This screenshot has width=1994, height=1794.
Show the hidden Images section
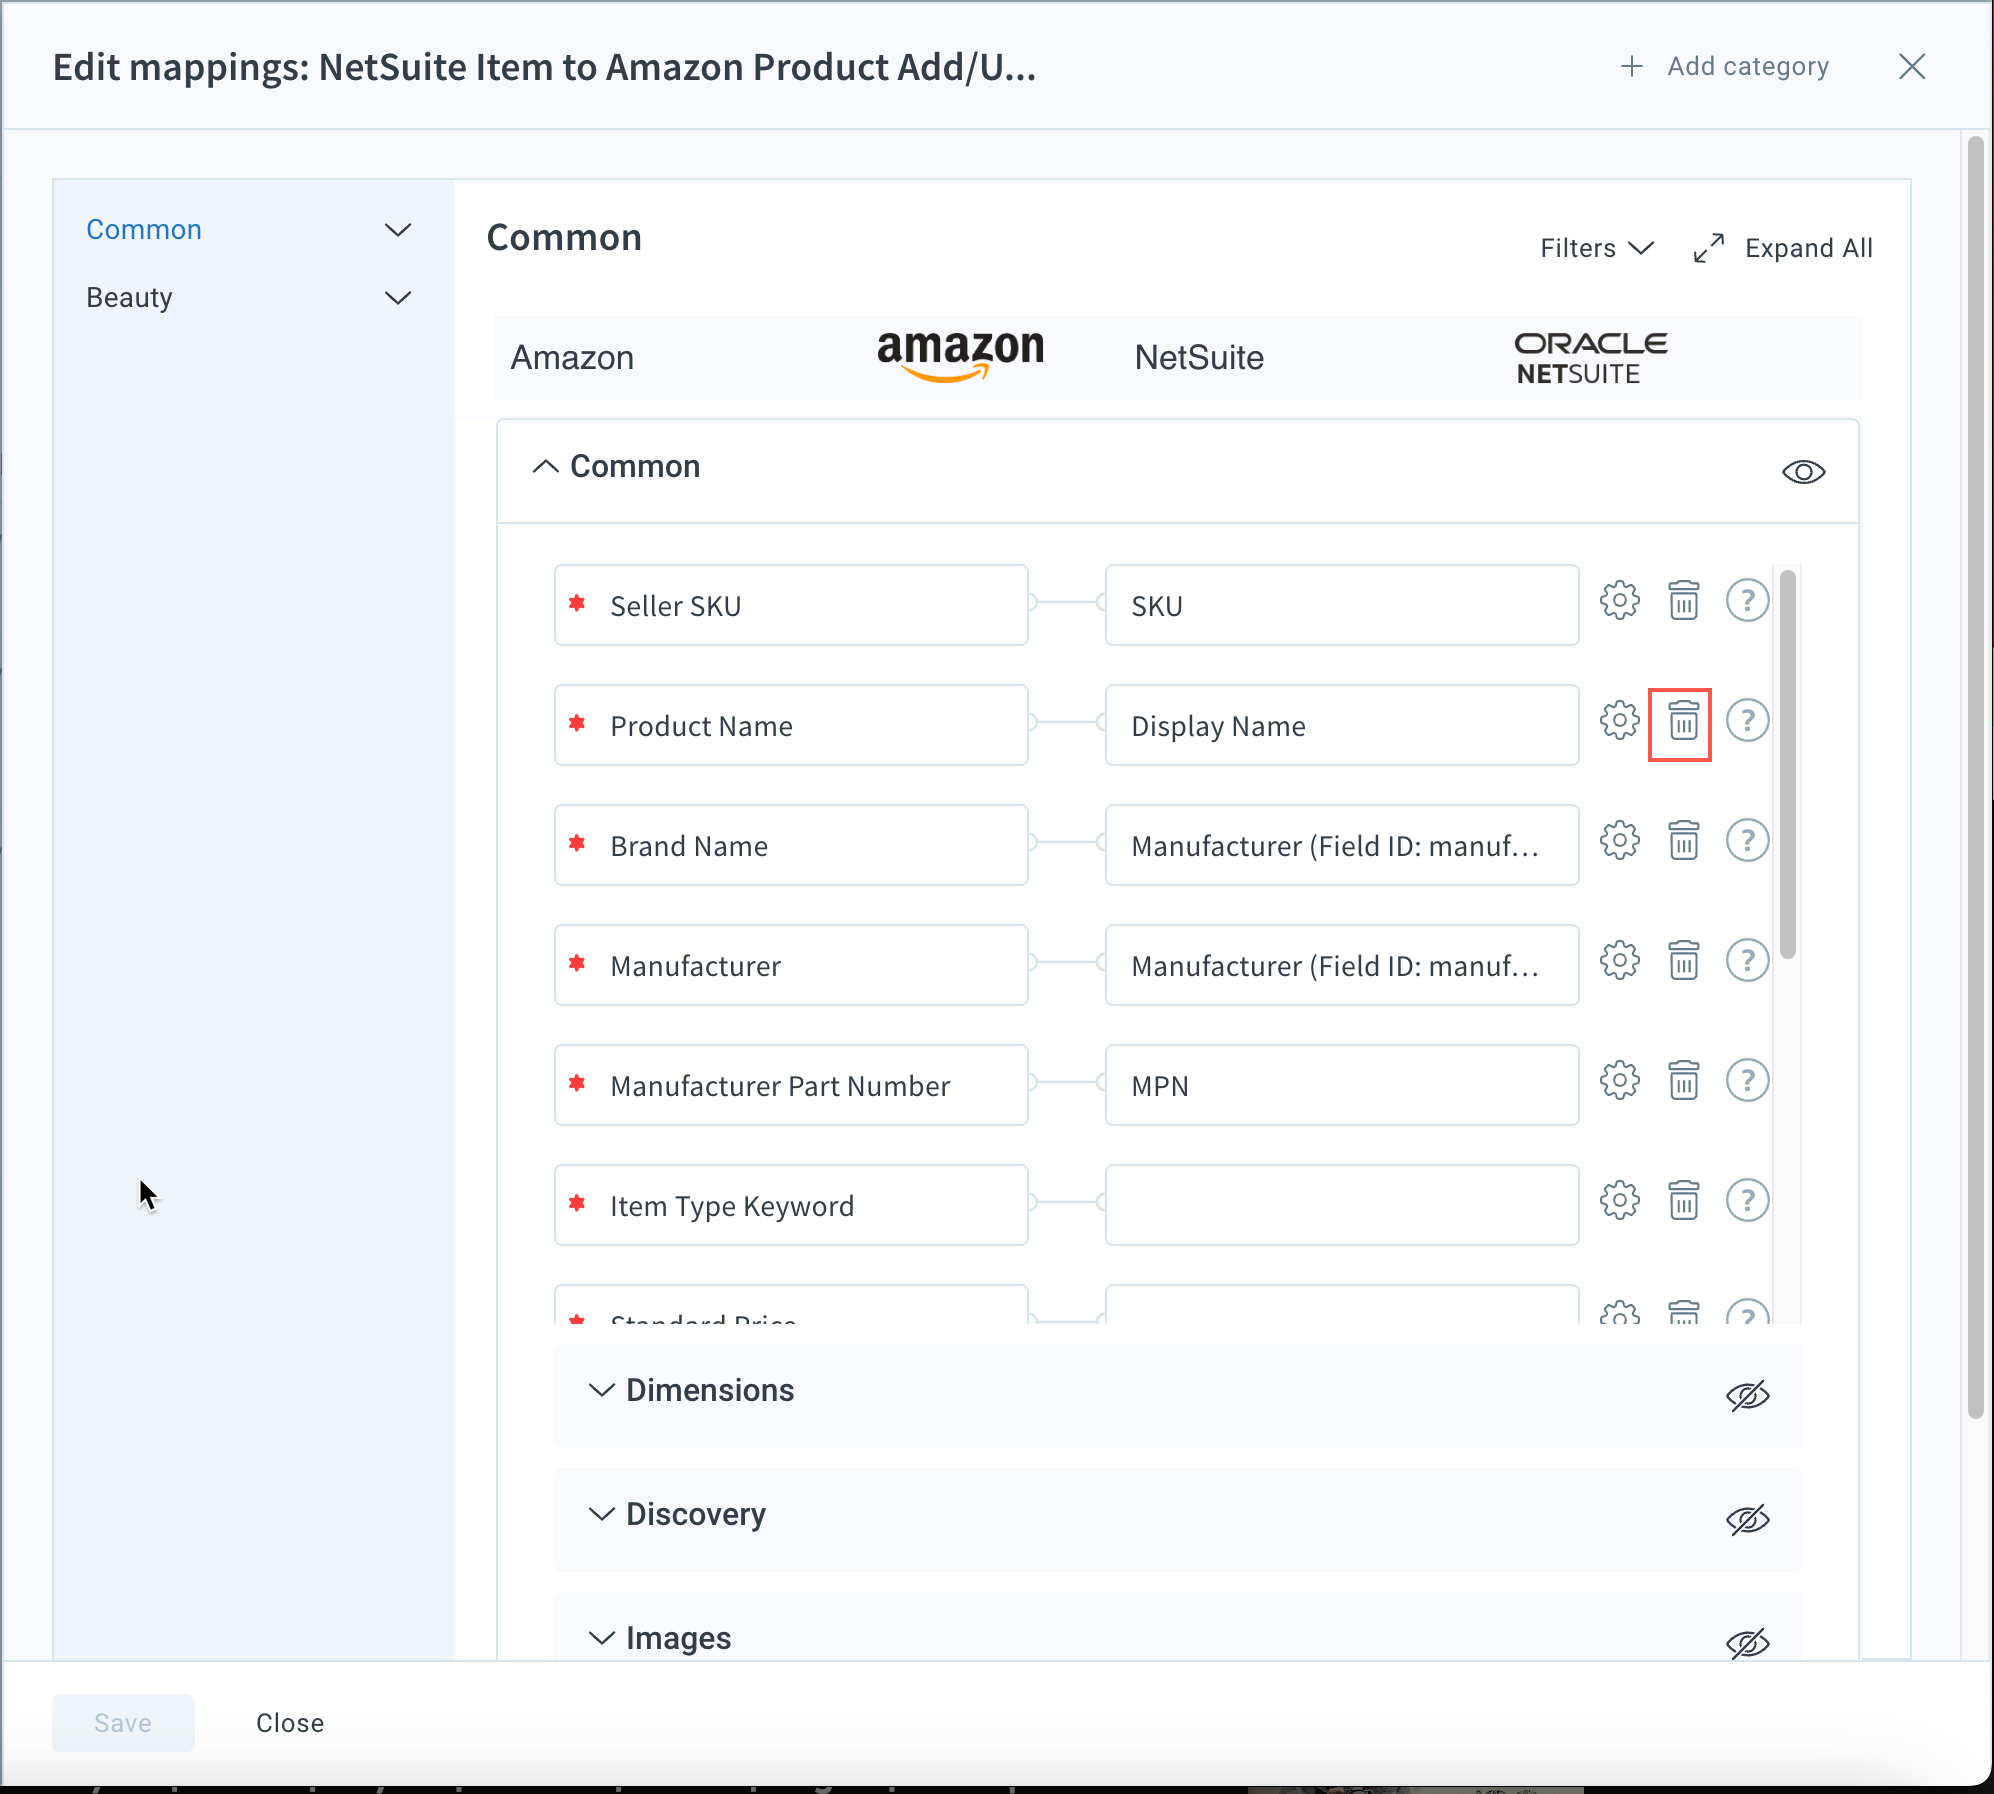(x=1747, y=1643)
